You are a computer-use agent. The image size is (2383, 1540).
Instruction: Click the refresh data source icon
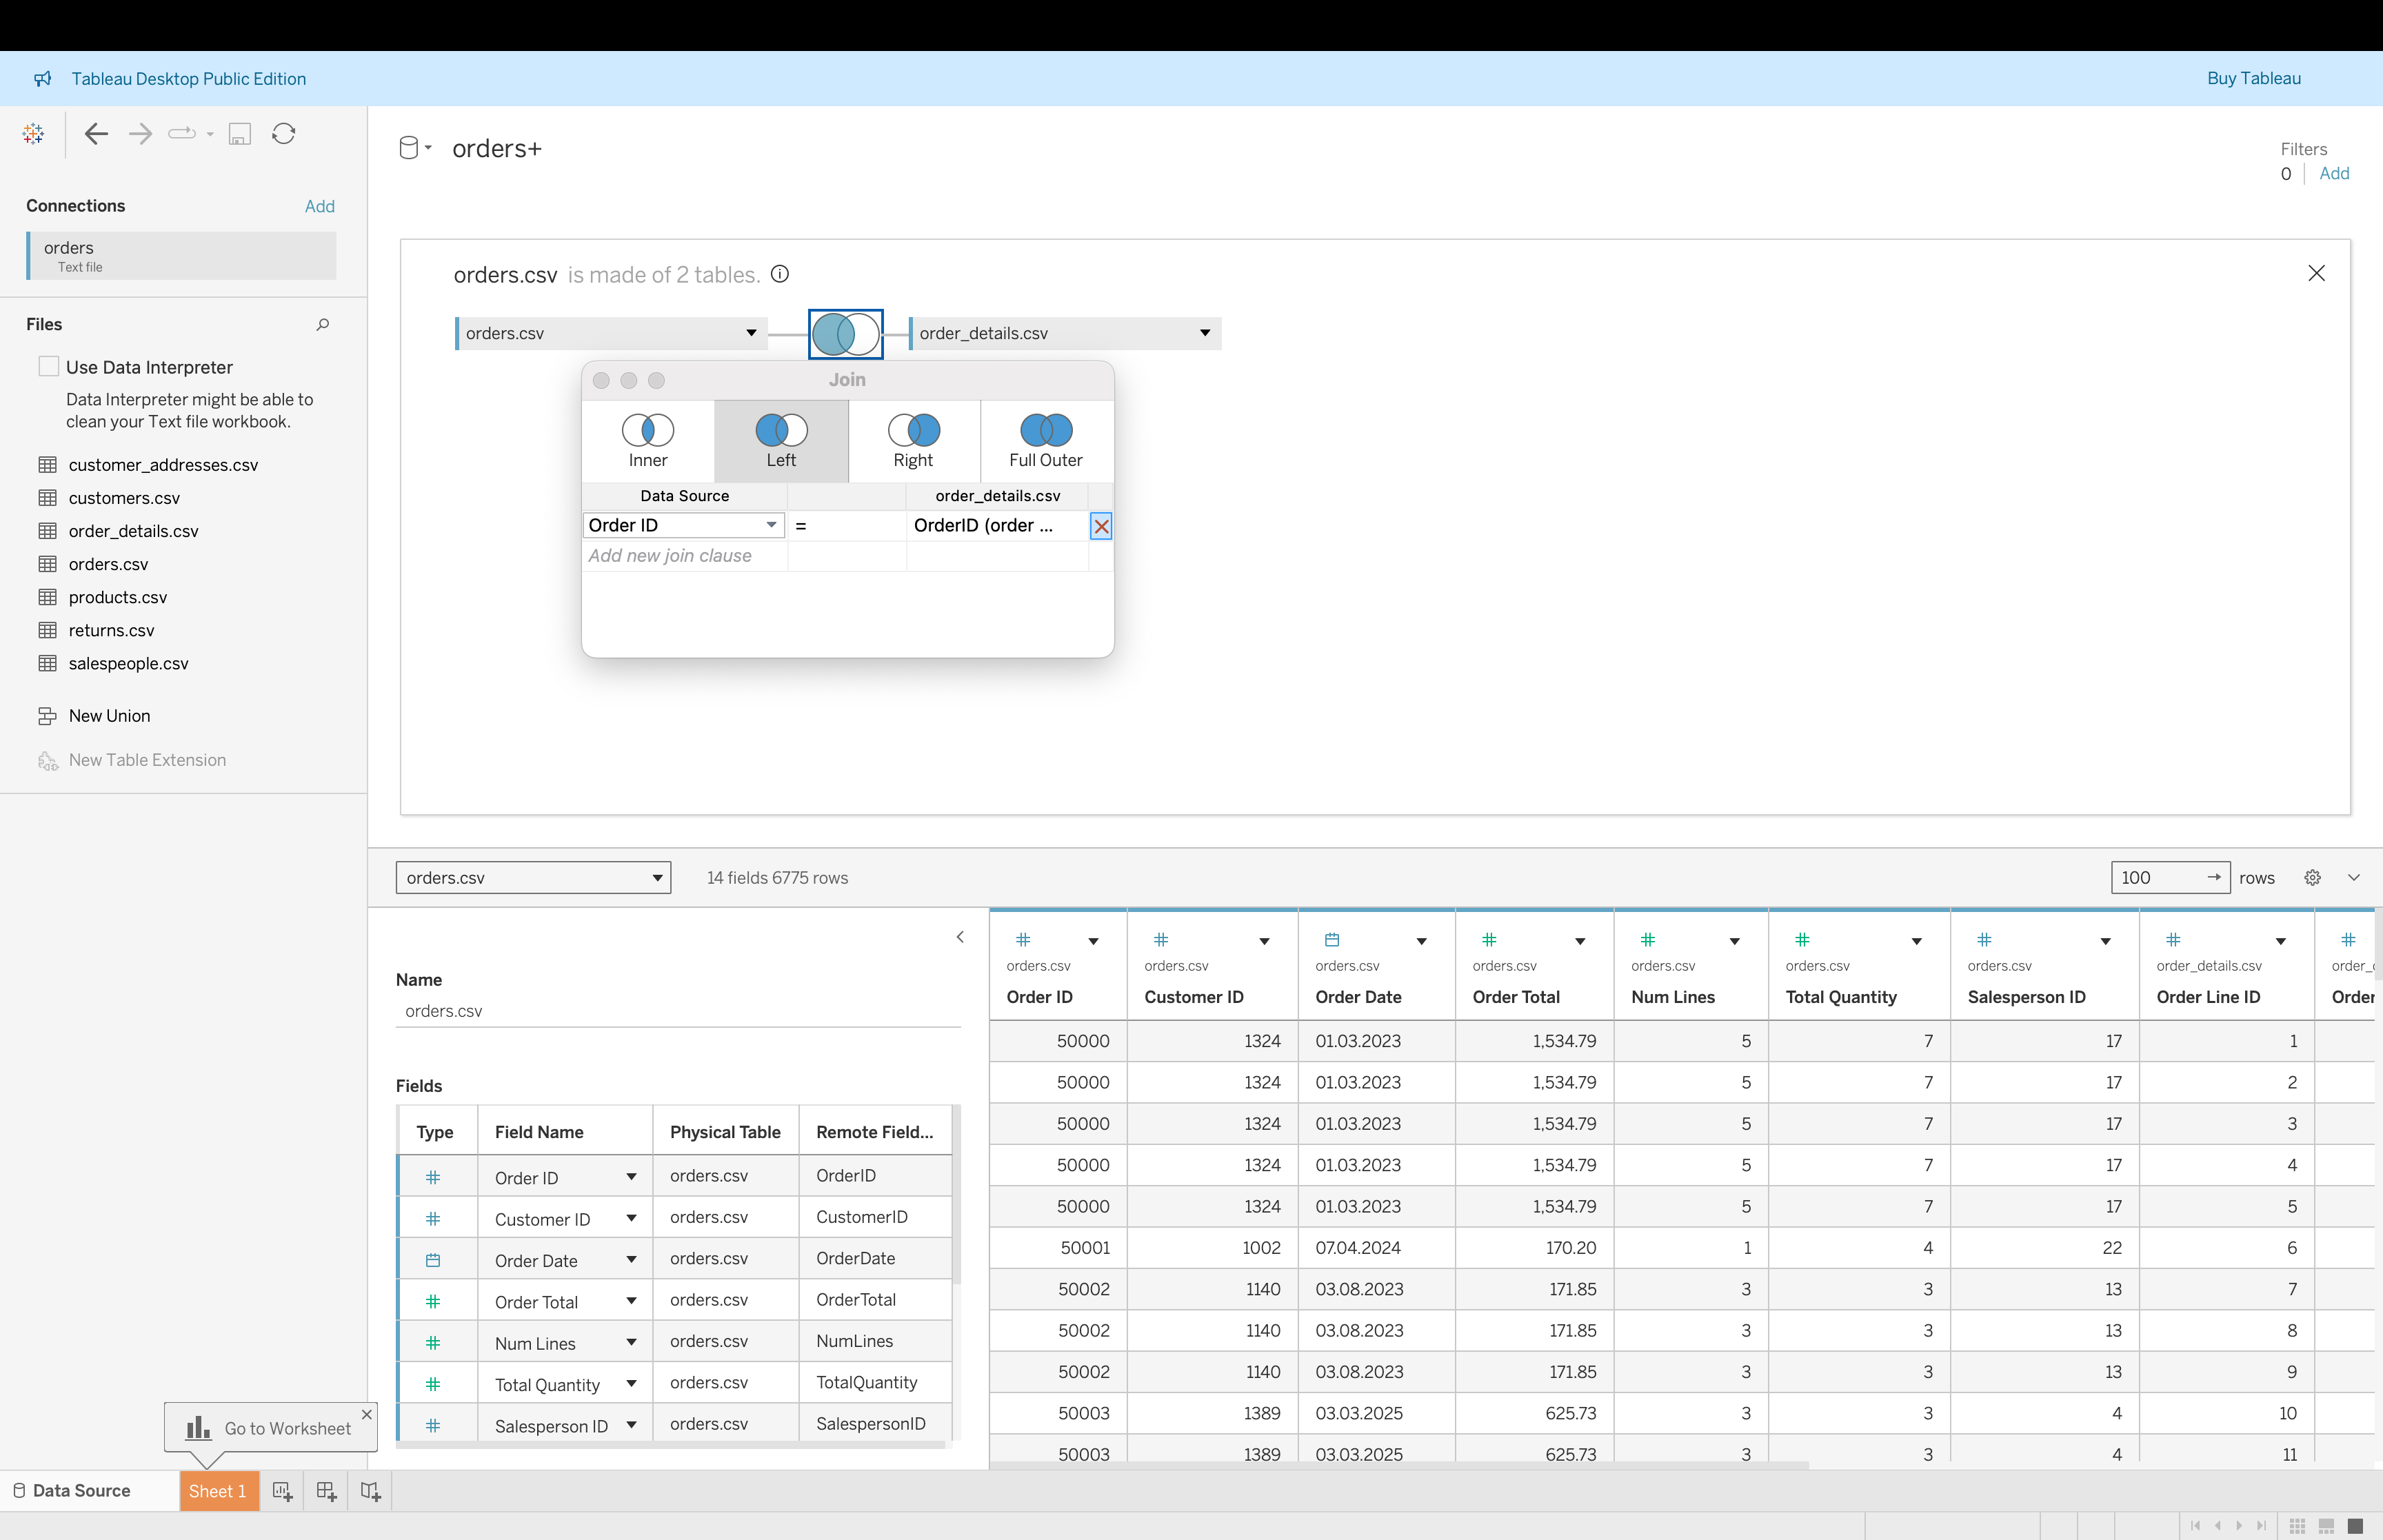tap(284, 134)
